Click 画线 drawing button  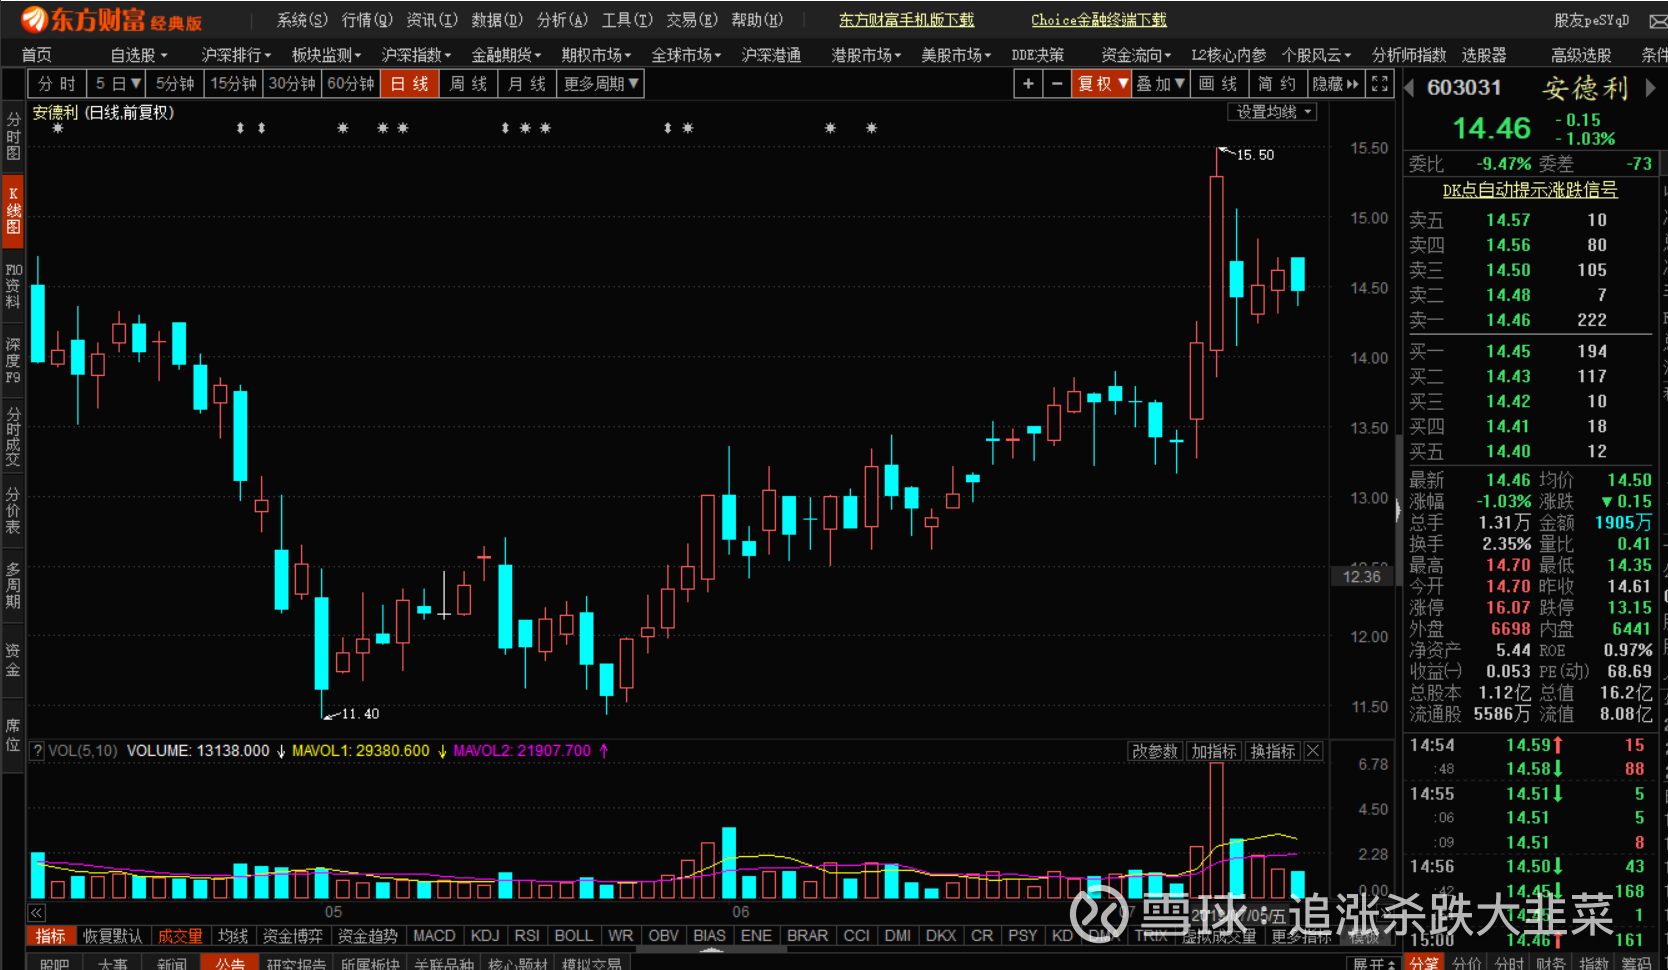point(1218,84)
